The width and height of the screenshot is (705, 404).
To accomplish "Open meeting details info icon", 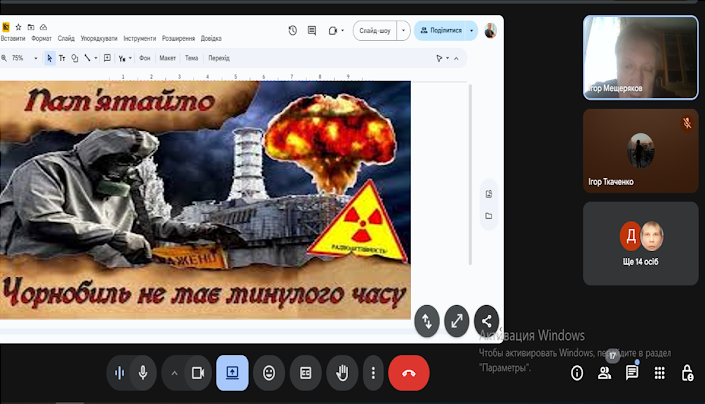I will pyautogui.click(x=577, y=373).
